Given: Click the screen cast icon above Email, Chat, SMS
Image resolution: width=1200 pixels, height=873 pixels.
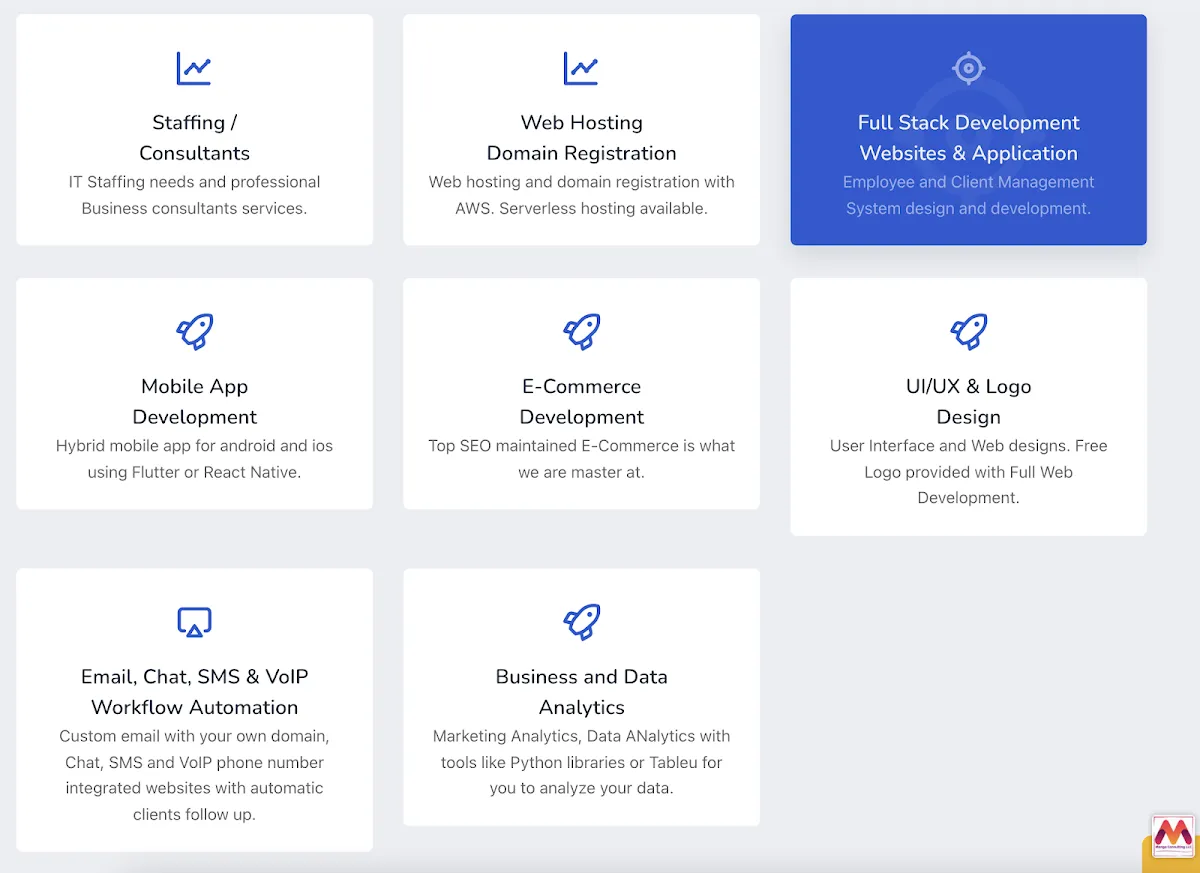Looking at the screenshot, I should [194, 622].
